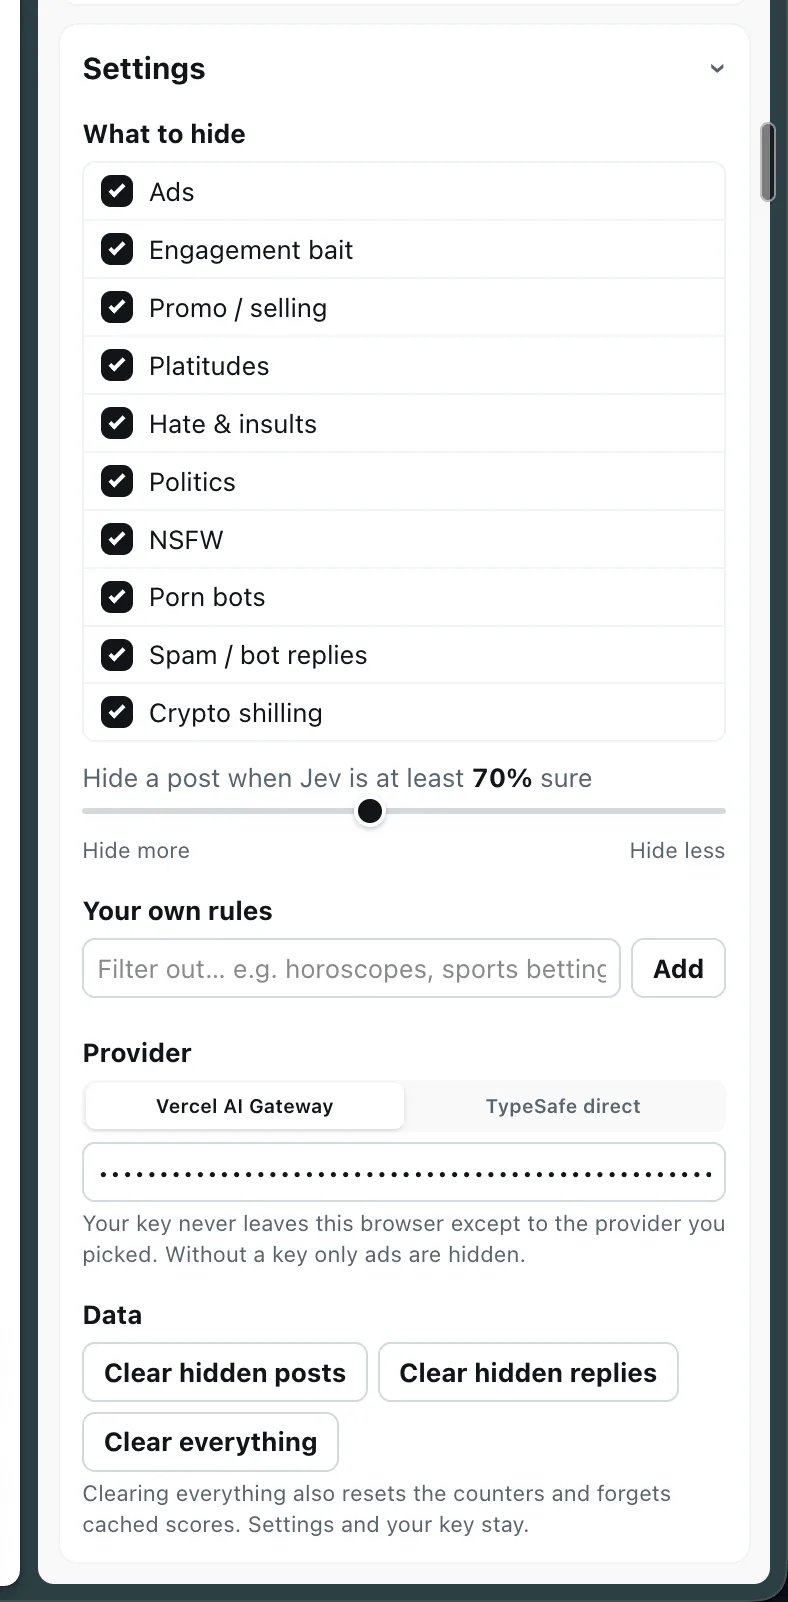
Task: Switch to TypeSafe direct provider
Action: pos(563,1106)
